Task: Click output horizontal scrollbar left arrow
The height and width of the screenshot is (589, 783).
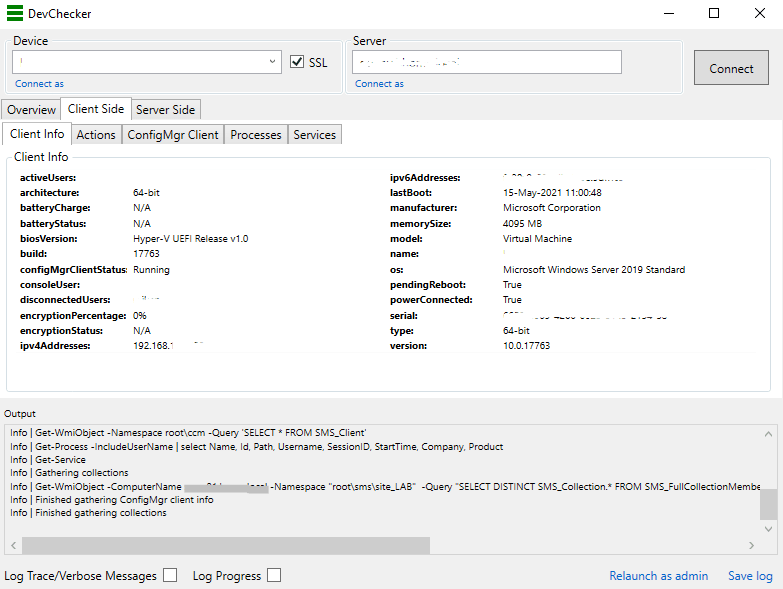Action: coord(13,546)
